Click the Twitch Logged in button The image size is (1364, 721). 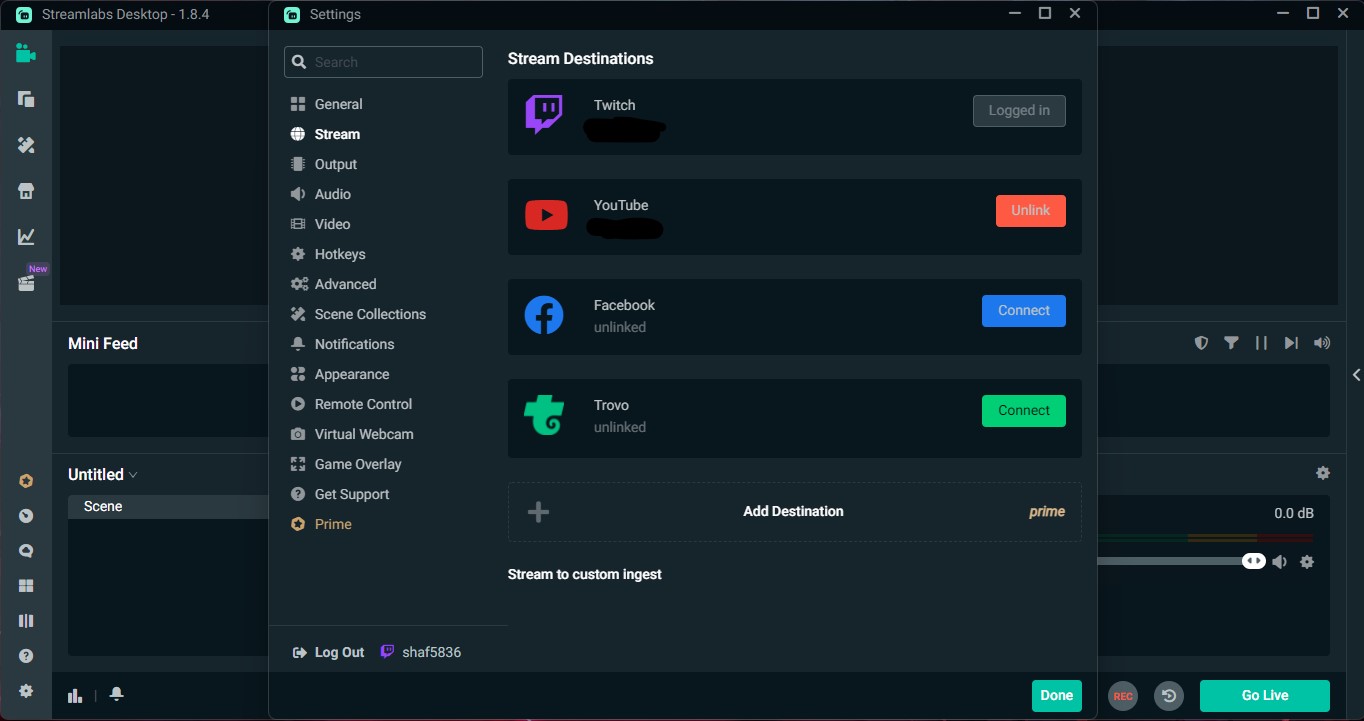pyautogui.click(x=1019, y=111)
